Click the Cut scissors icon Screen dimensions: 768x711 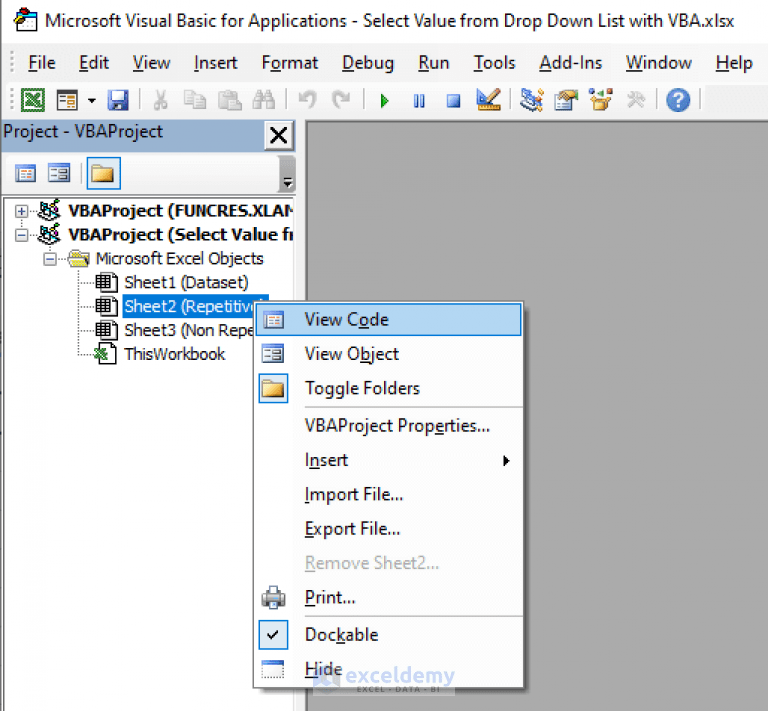(160, 100)
